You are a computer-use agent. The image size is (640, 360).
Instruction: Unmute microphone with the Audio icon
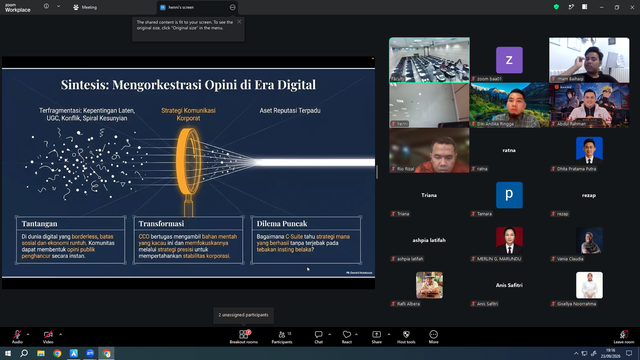coord(17,336)
